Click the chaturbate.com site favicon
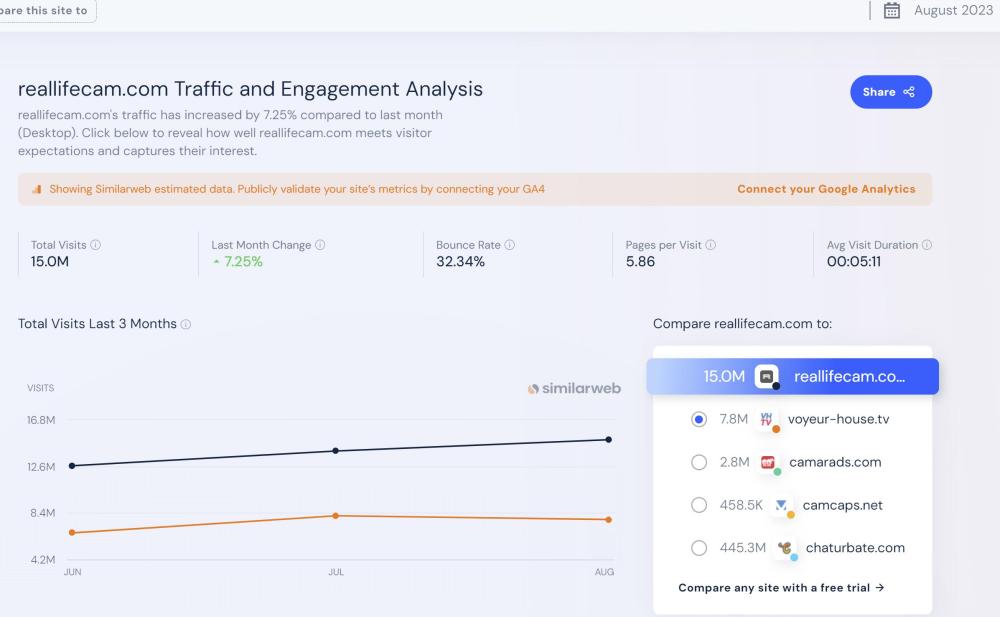The height and width of the screenshot is (617, 1000). coord(787,548)
